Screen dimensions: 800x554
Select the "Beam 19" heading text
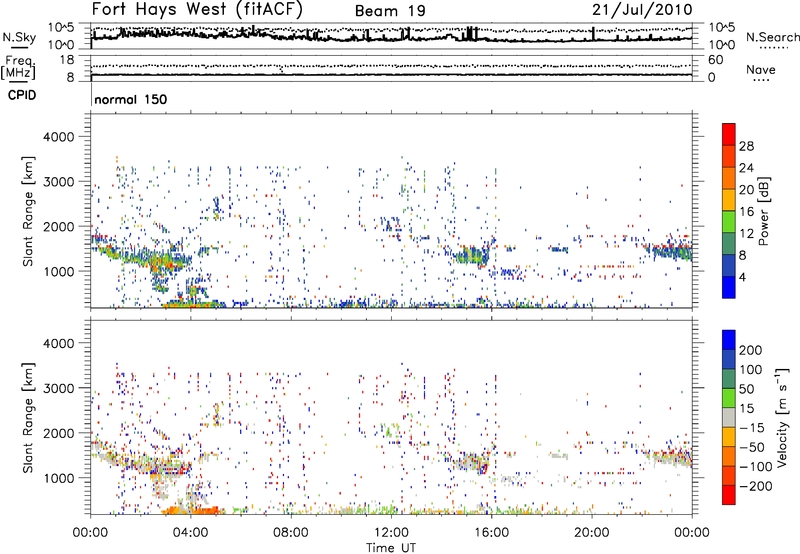390,11
